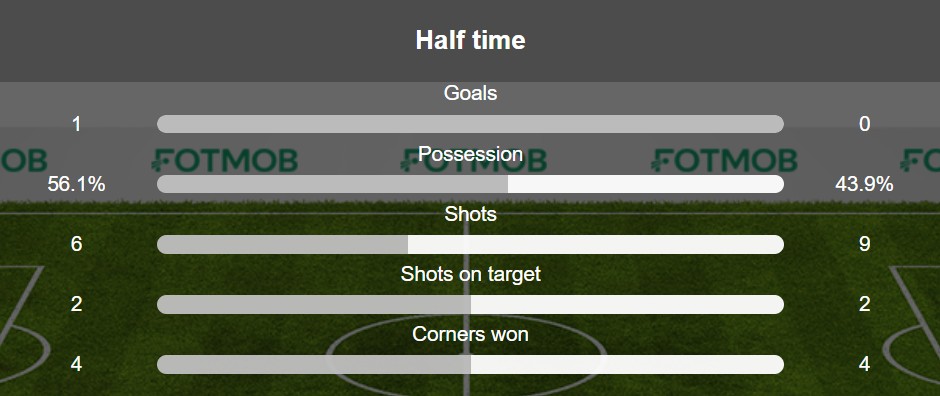Select home team's 4 corners value

click(76, 364)
